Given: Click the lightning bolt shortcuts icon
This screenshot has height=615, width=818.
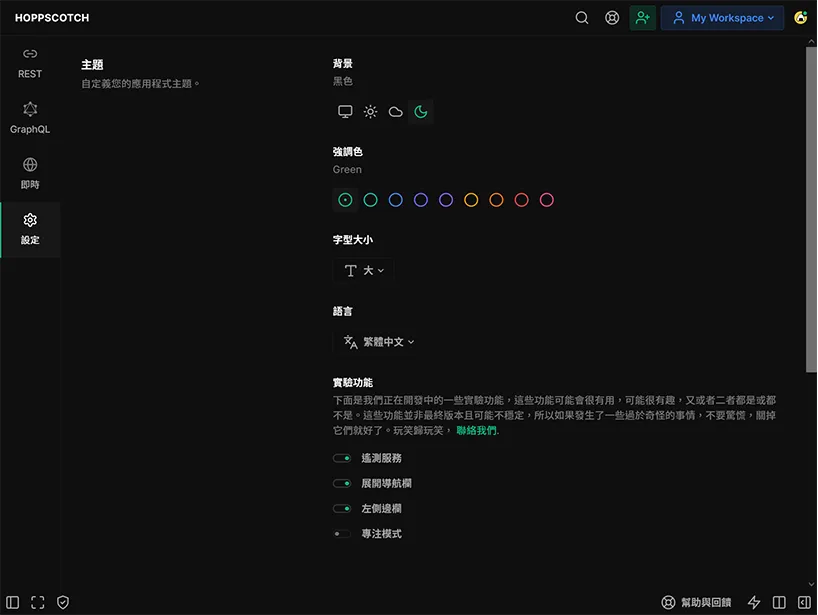Looking at the screenshot, I should click(x=754, y=602).
